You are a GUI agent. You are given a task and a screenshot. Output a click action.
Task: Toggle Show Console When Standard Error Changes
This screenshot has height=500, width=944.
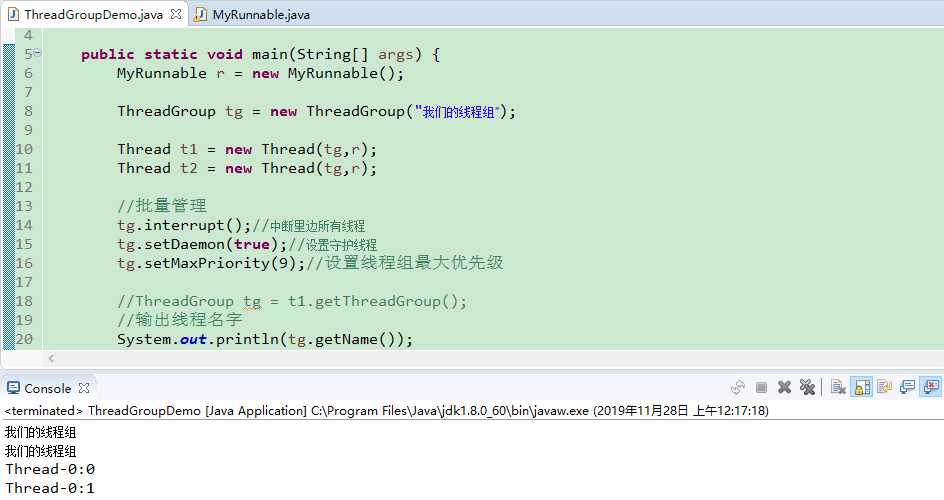931,386
